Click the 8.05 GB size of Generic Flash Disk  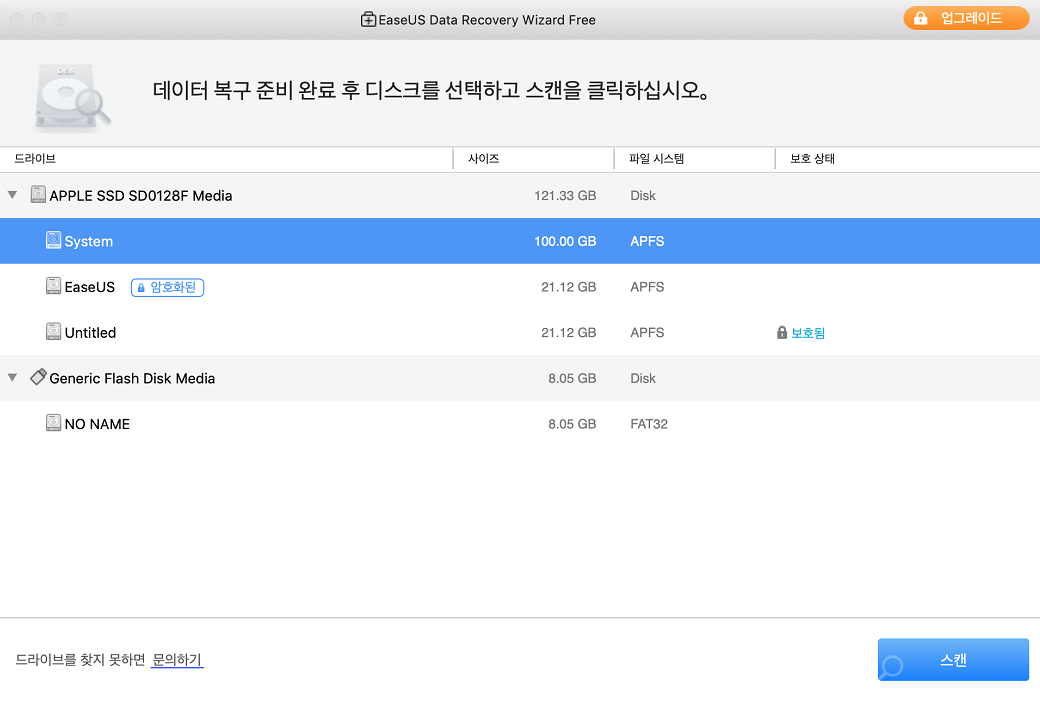coord(572,378)
